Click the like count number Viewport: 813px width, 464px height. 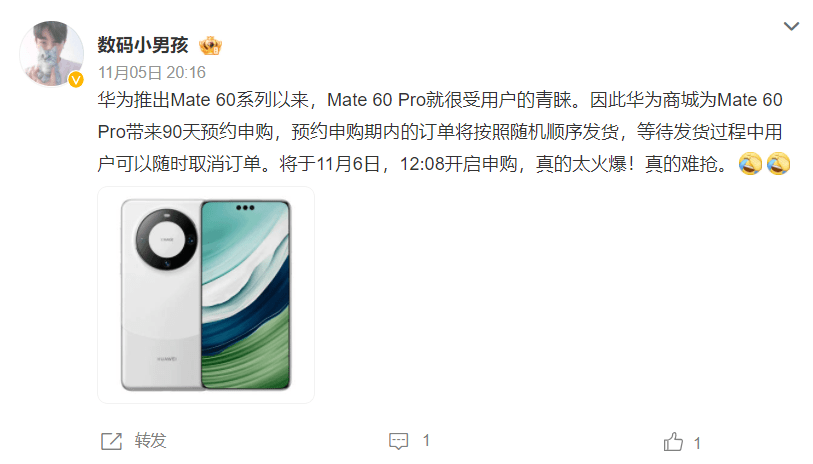[x=697, y=443]
